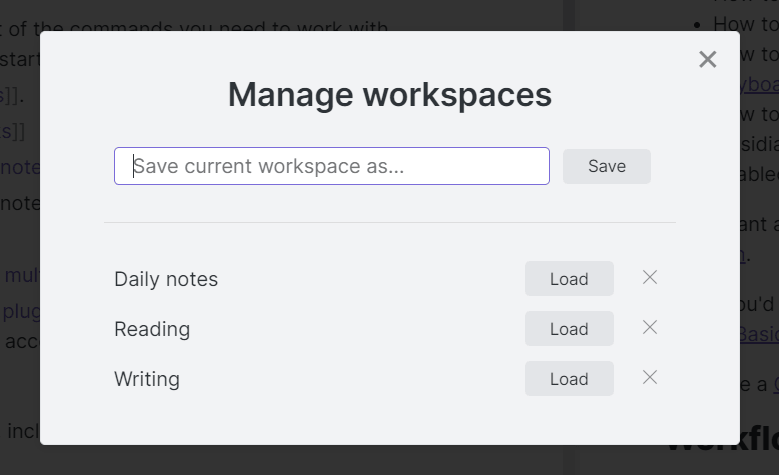Delete the Writing workspace entry
779x475 pixels.
650,378
